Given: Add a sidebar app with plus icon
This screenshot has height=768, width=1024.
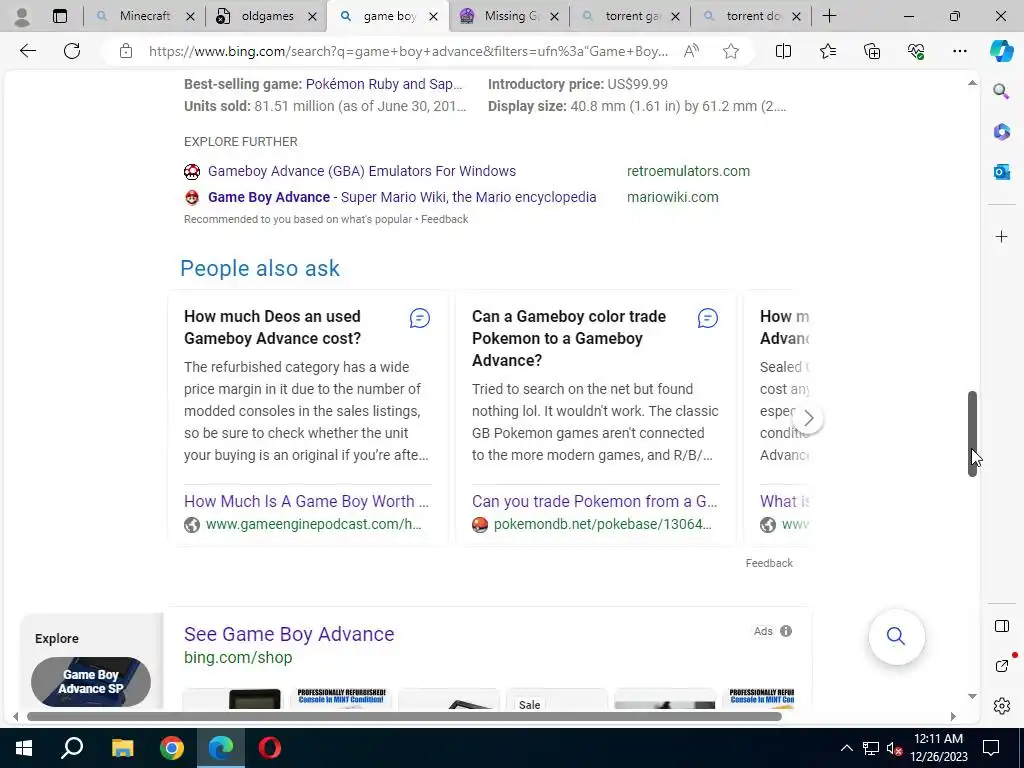Looking at the screenshot, I should [x=1001, y=236].
